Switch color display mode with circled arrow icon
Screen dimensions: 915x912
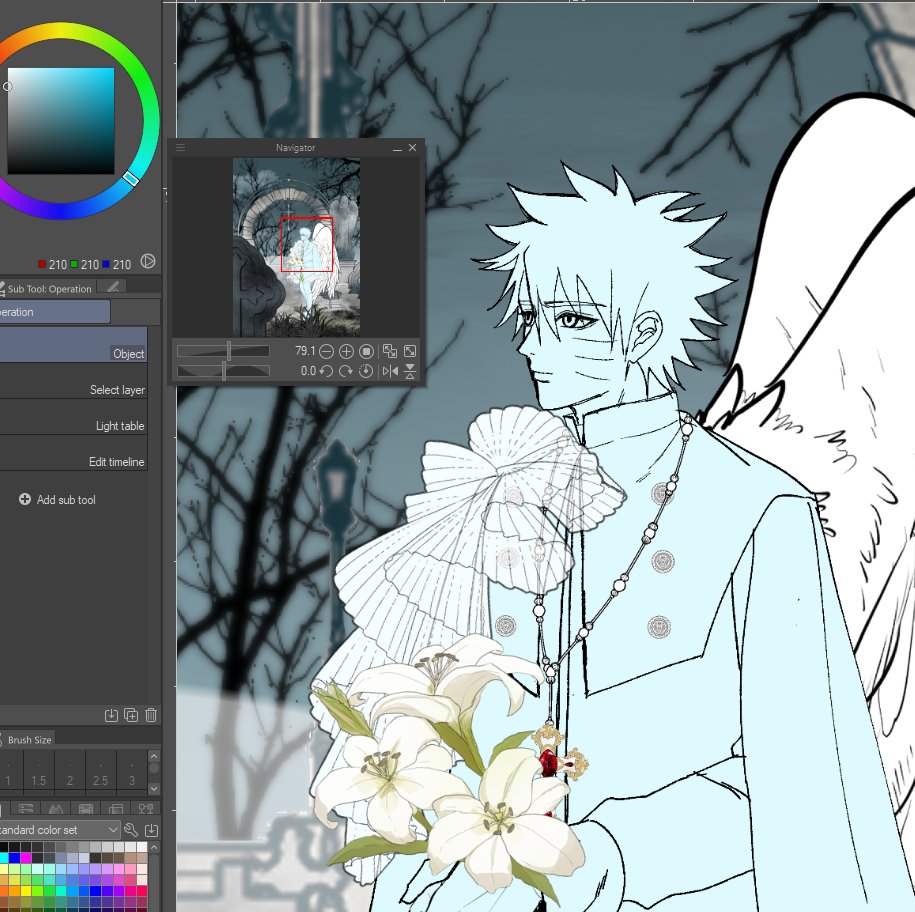148,261
